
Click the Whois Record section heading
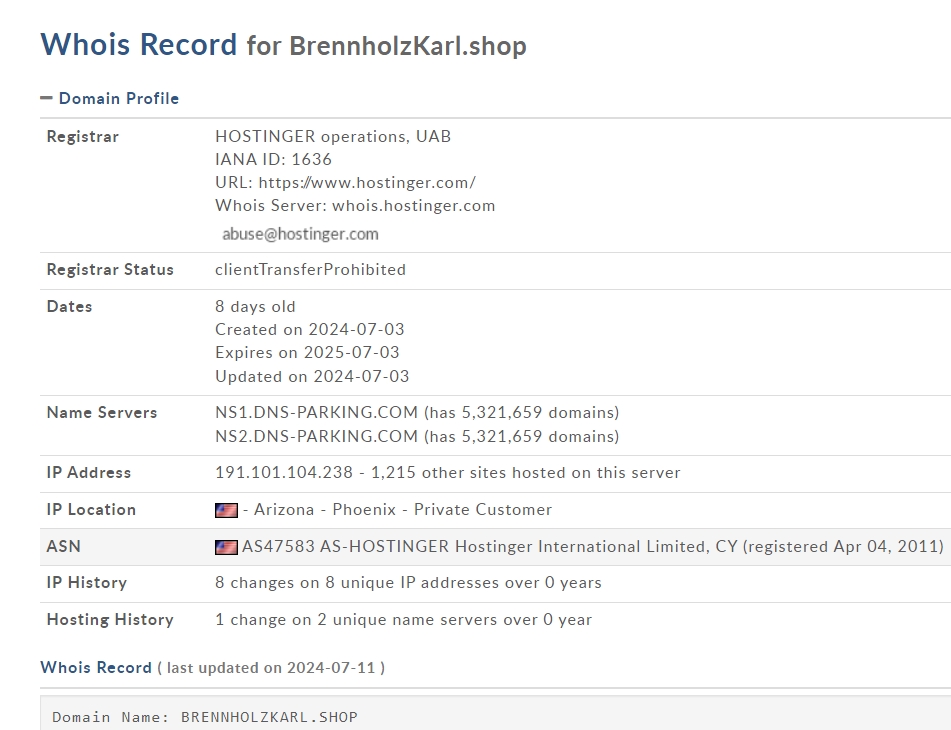click(x=96, y=668)
